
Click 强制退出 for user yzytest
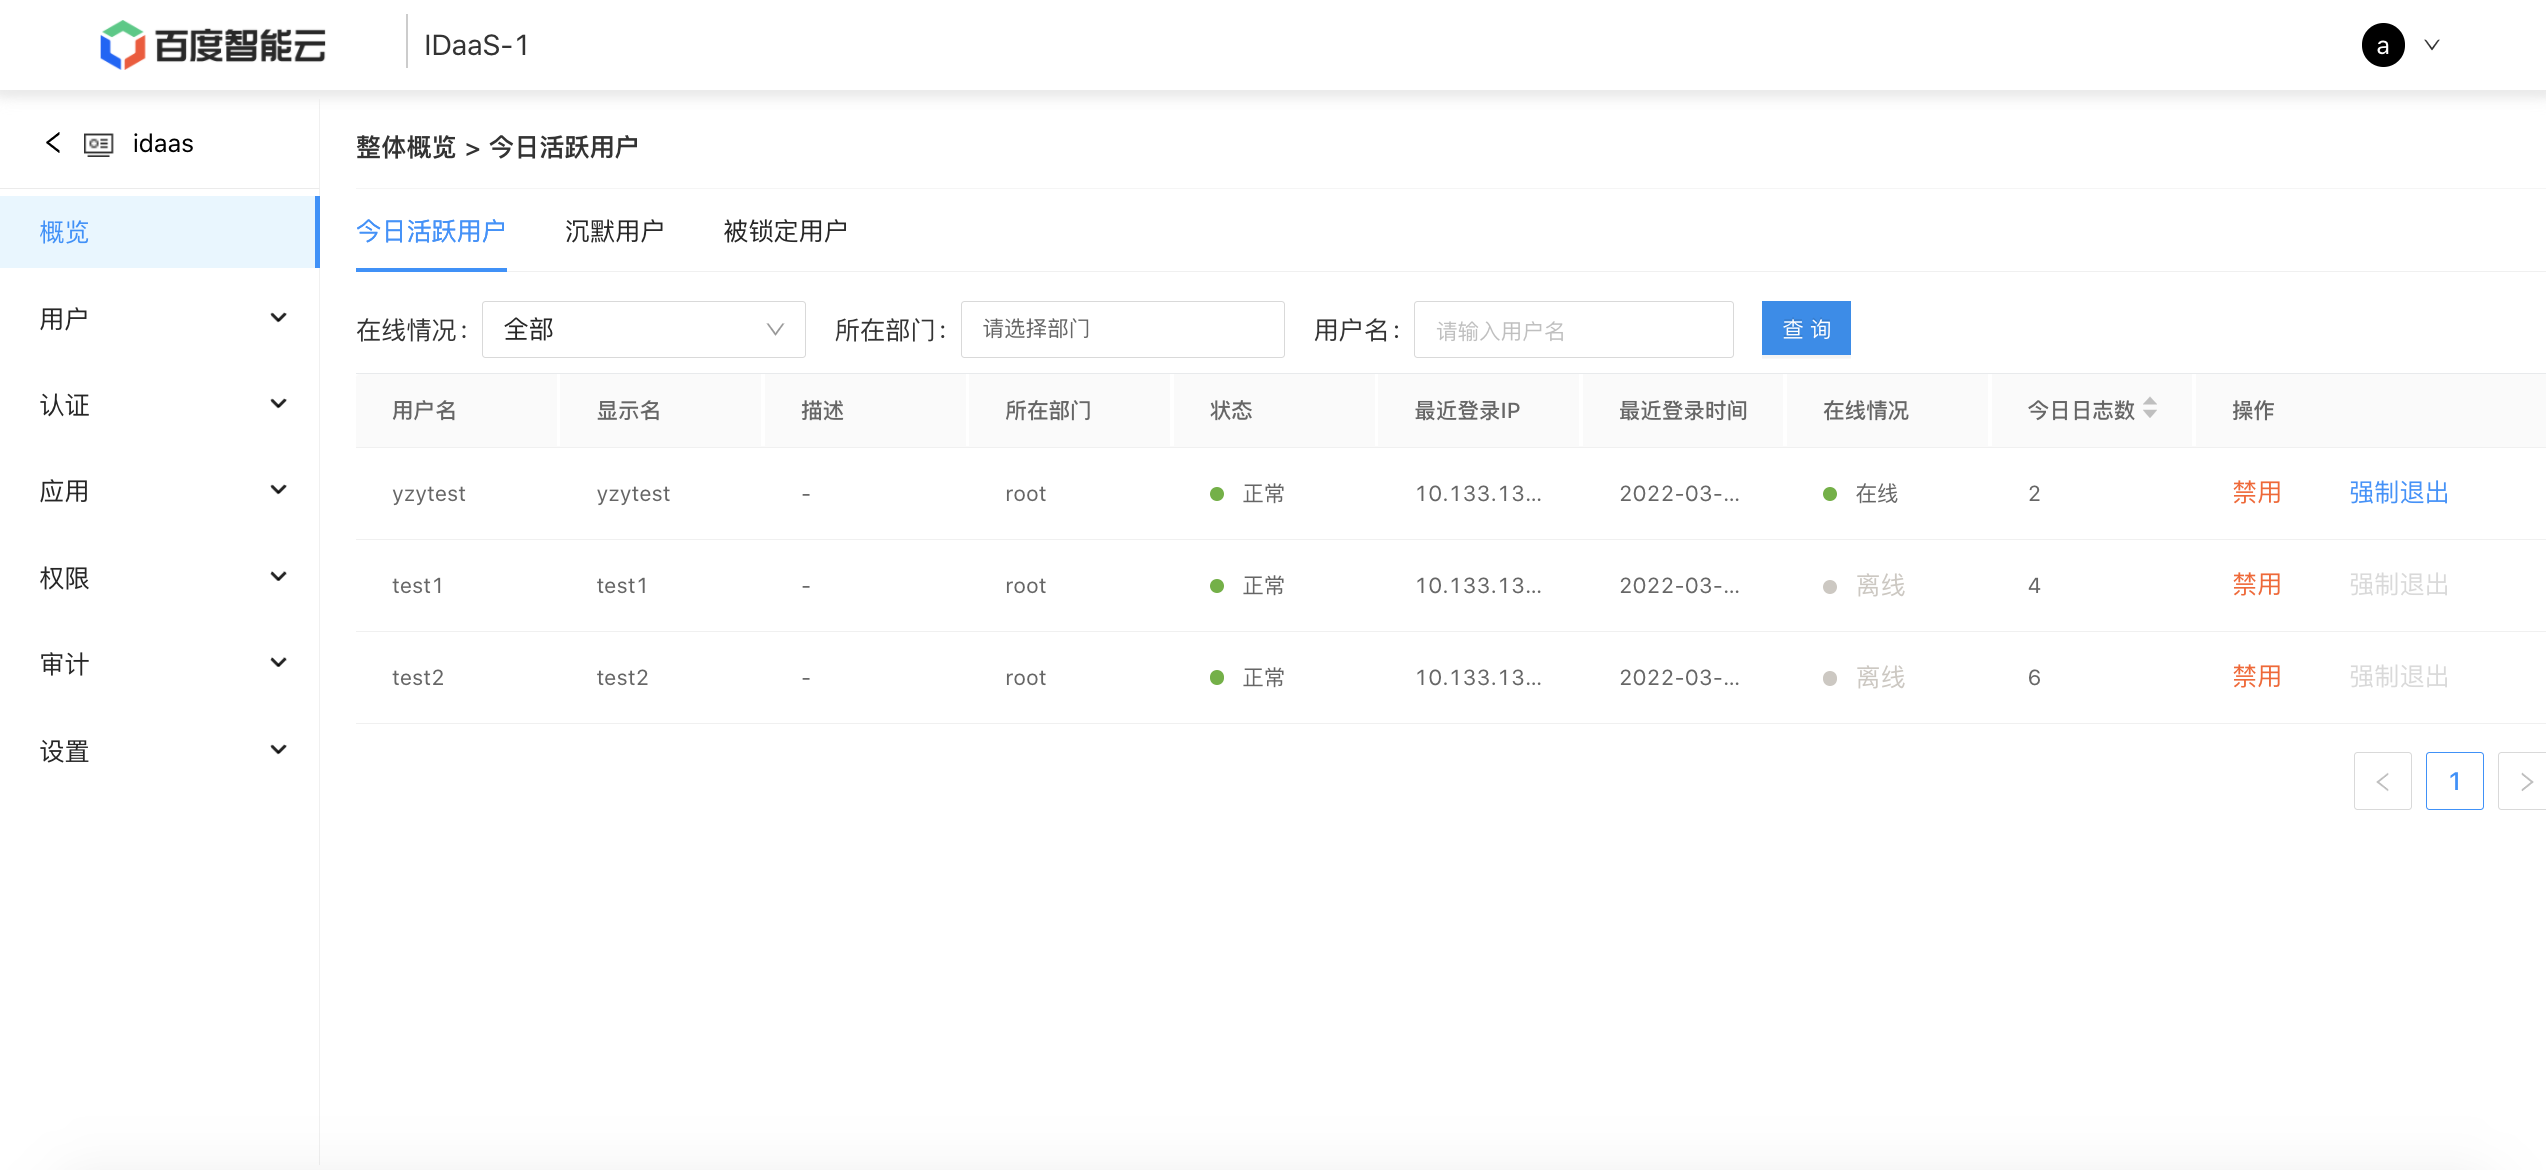pos(2399,492)
